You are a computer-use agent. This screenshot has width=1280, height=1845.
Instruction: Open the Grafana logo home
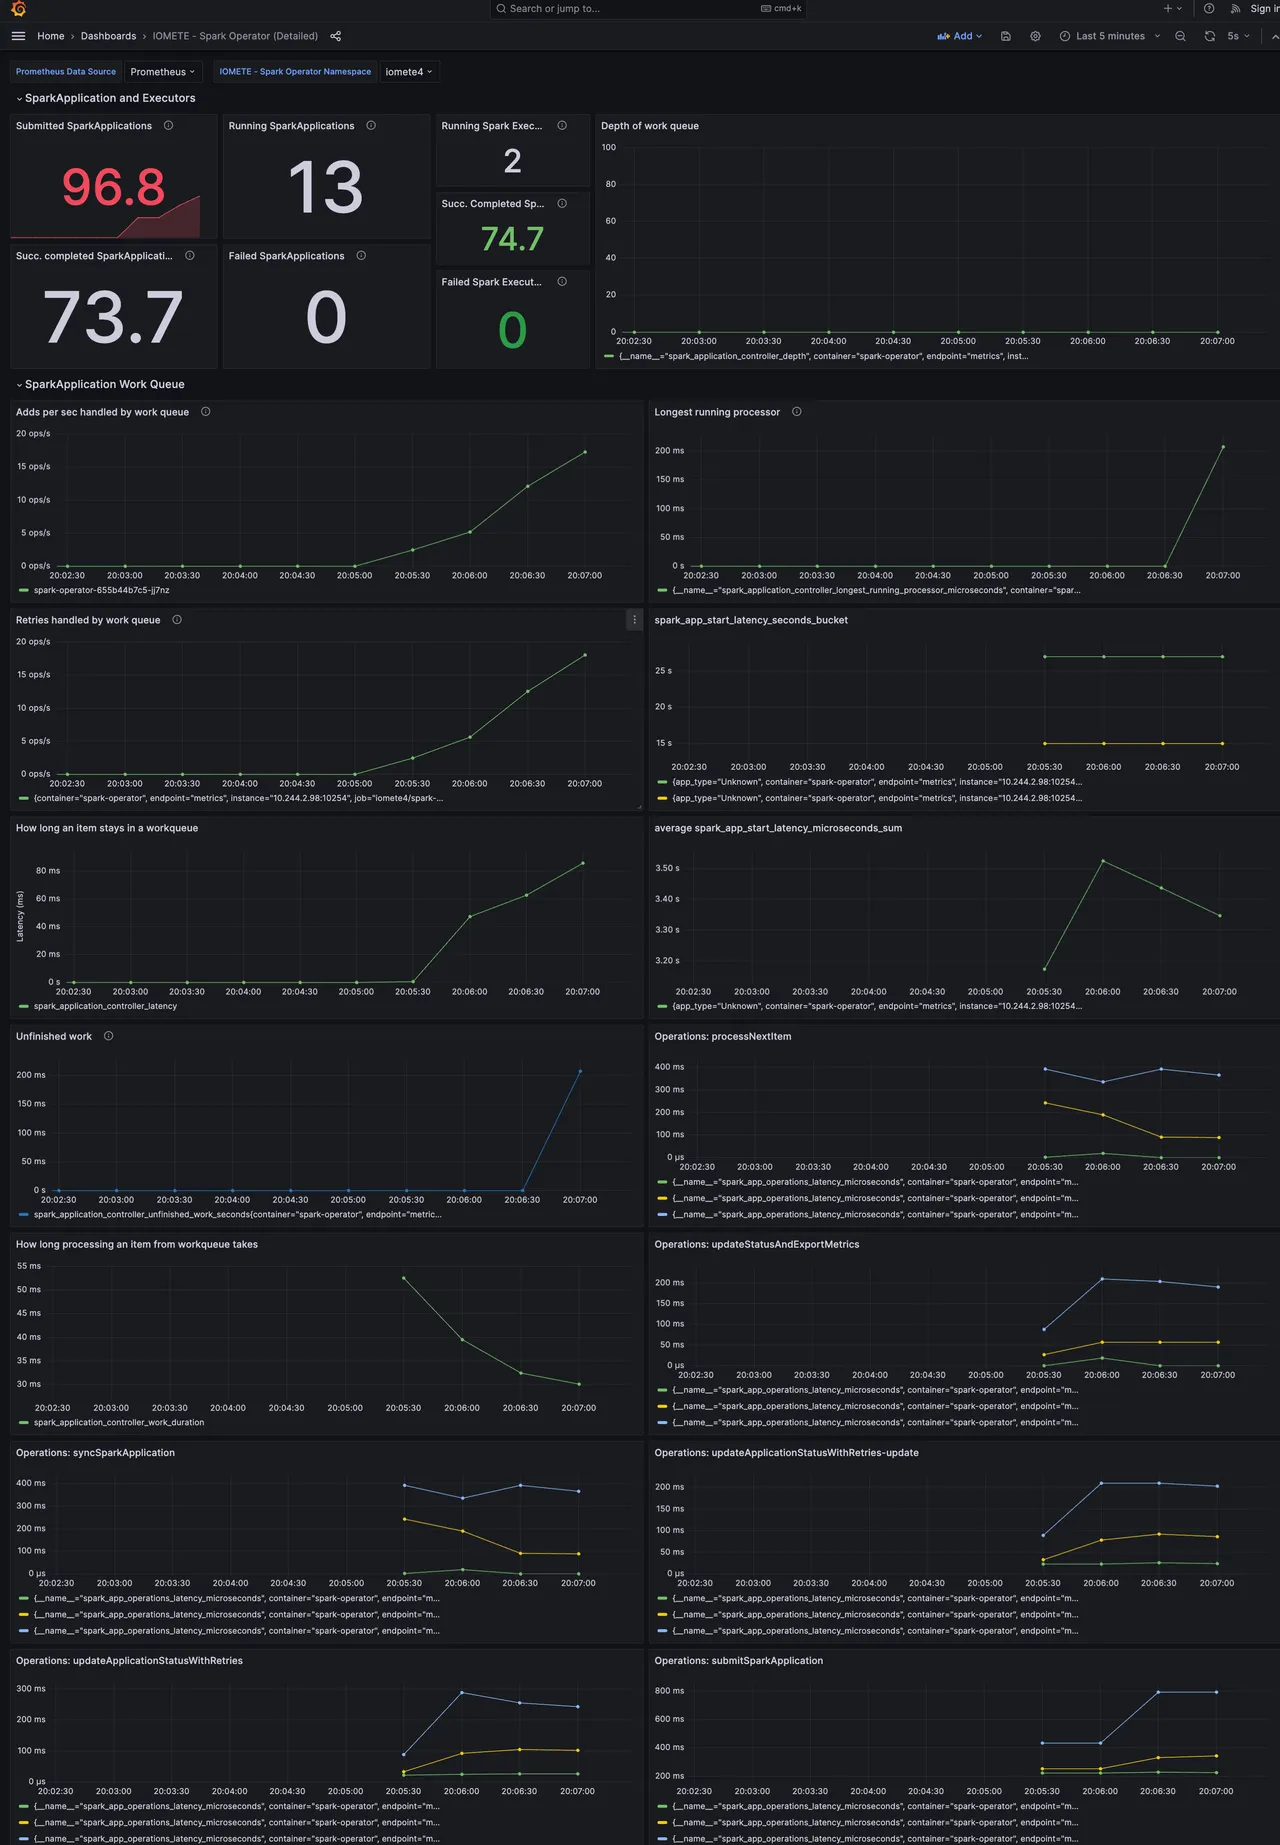(18, 9)
